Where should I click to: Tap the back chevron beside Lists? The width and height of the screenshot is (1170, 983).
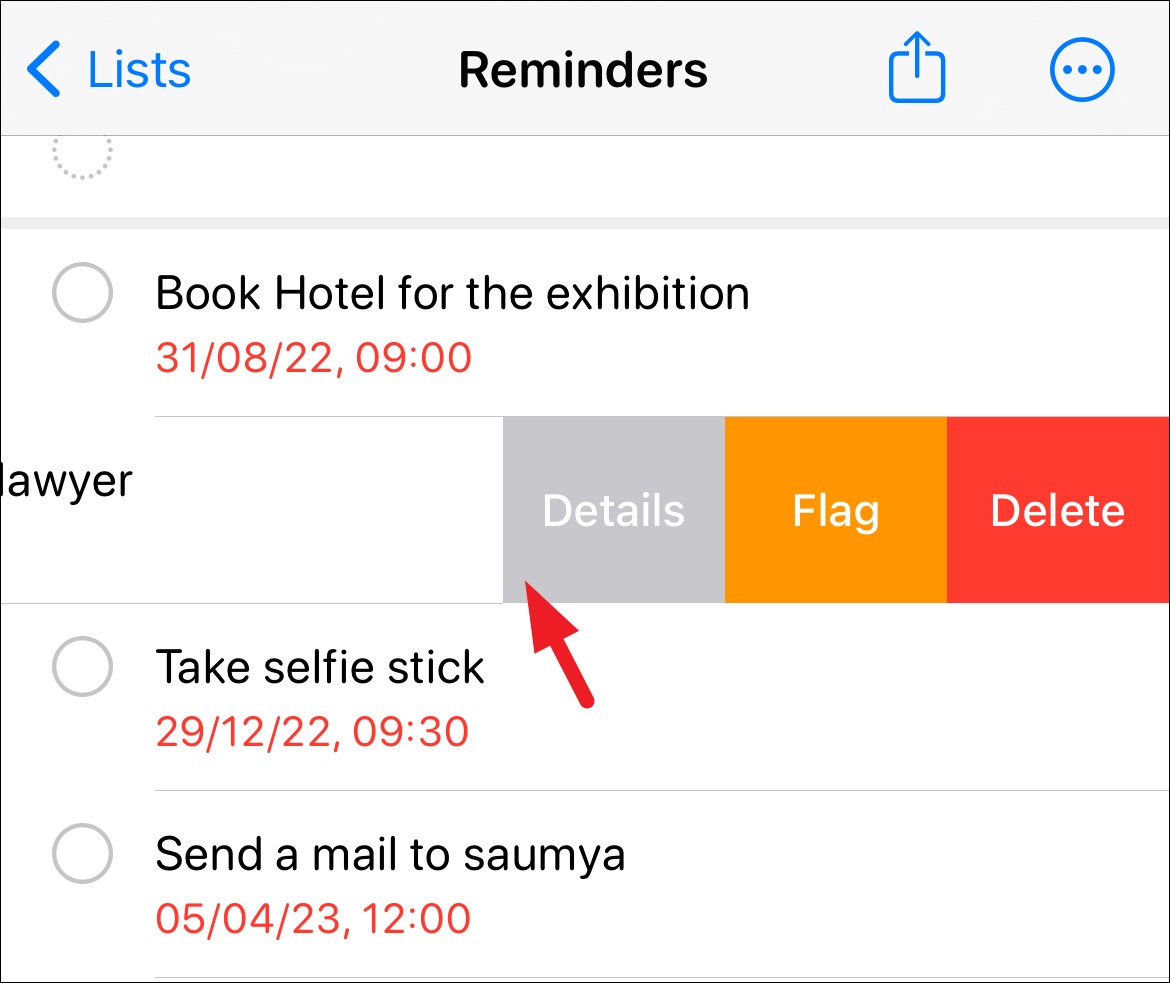point(44,69)
